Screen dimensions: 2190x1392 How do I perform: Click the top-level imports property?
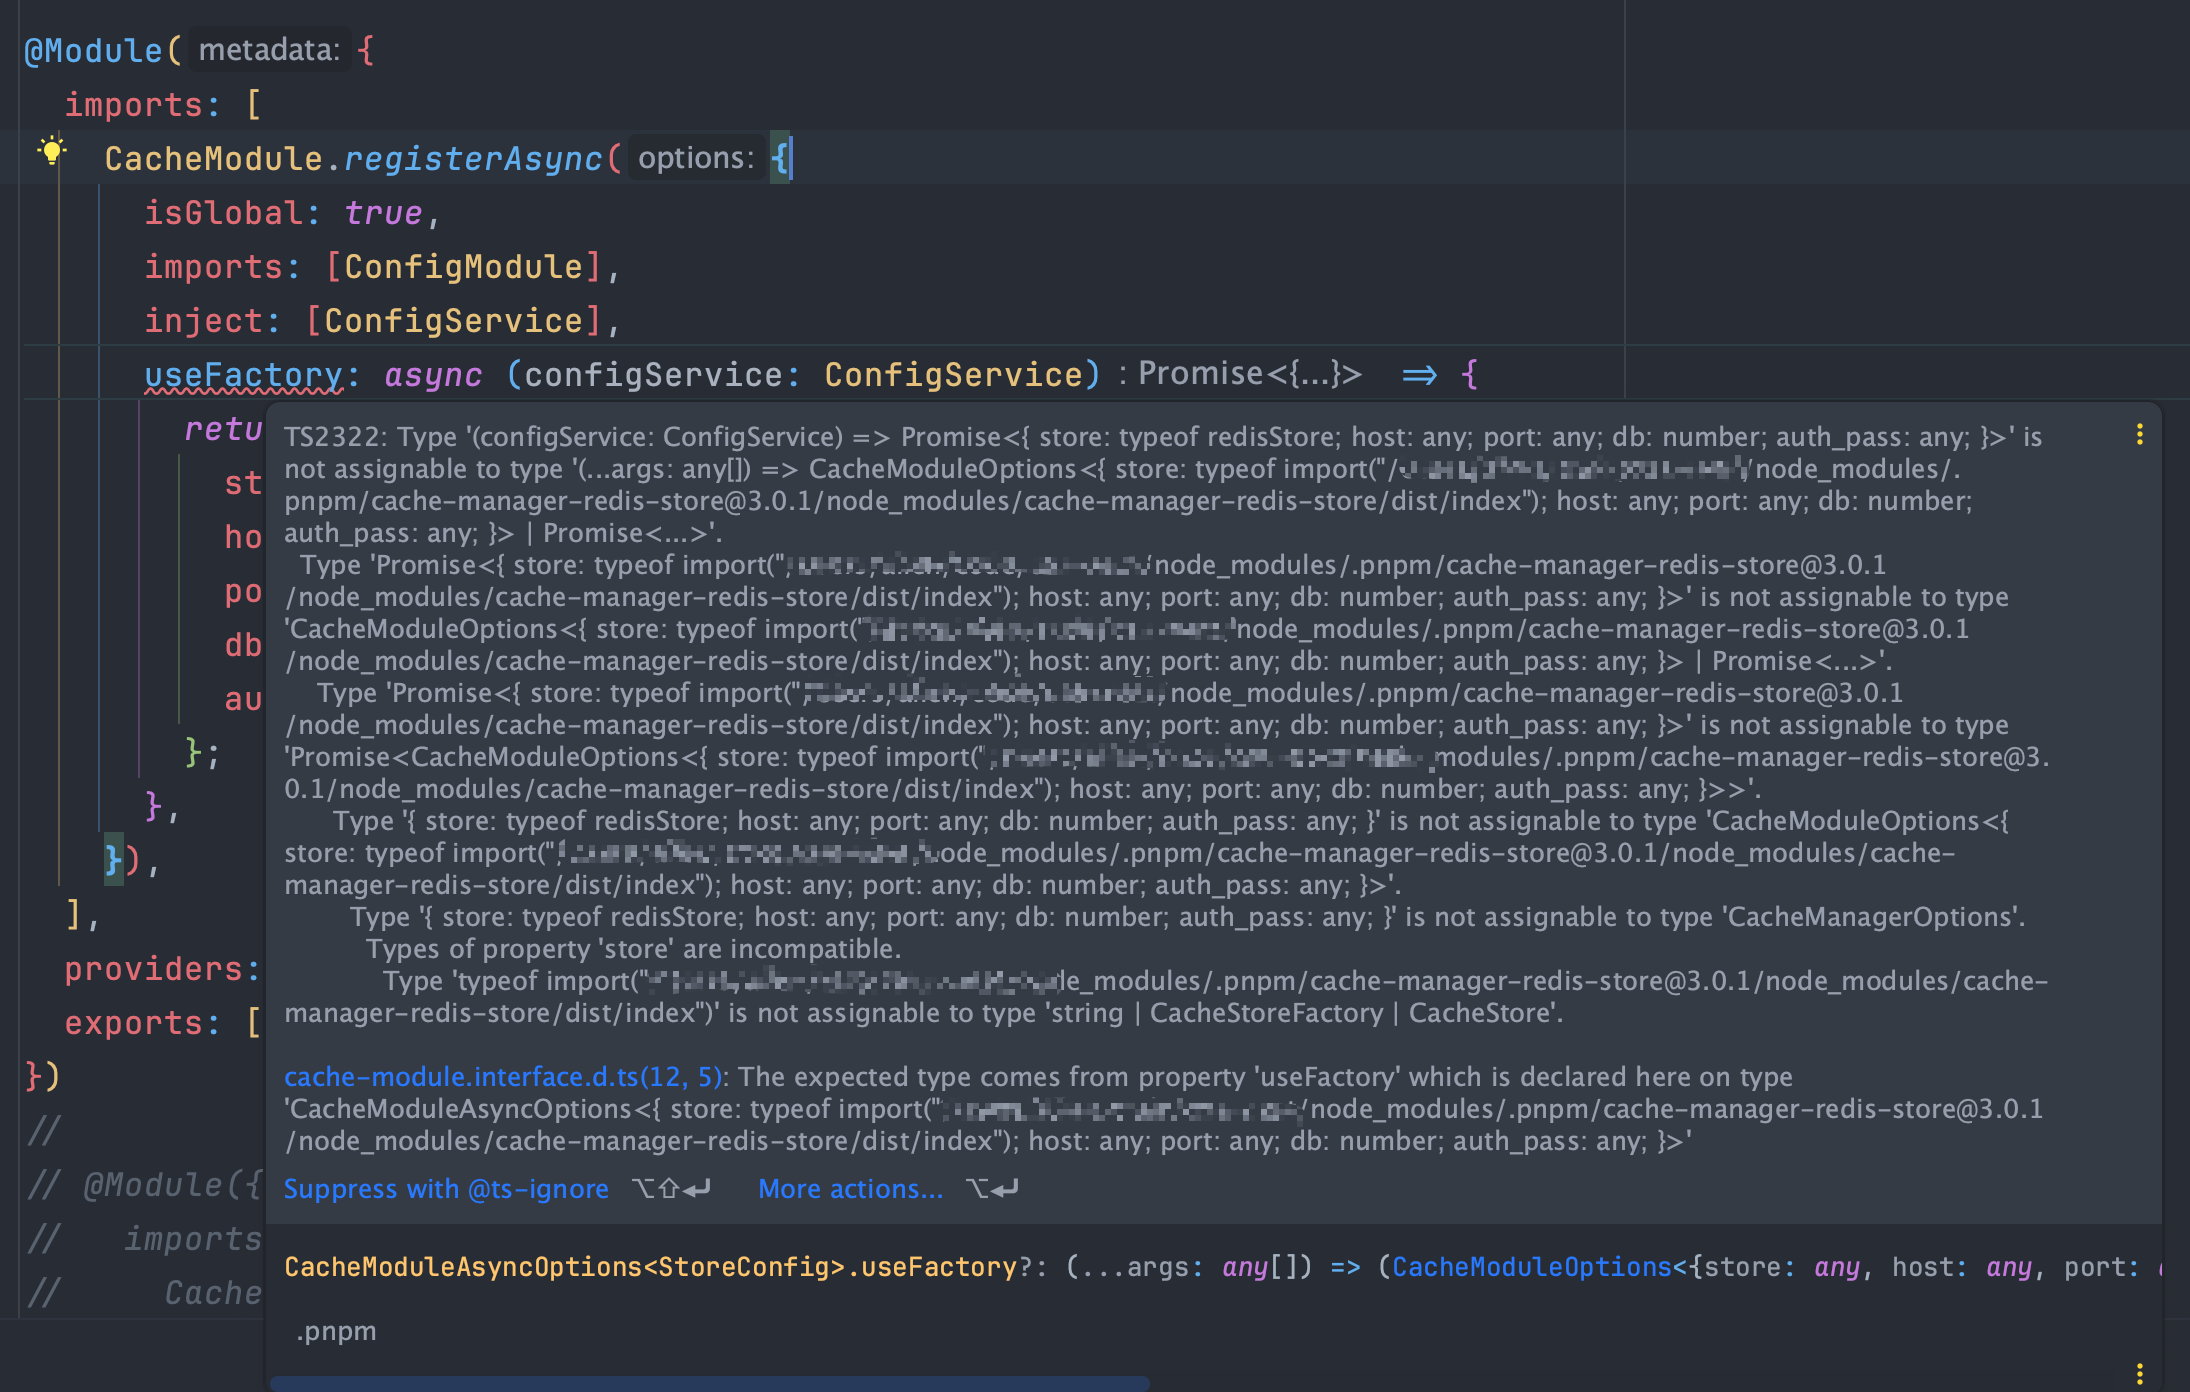133,105
